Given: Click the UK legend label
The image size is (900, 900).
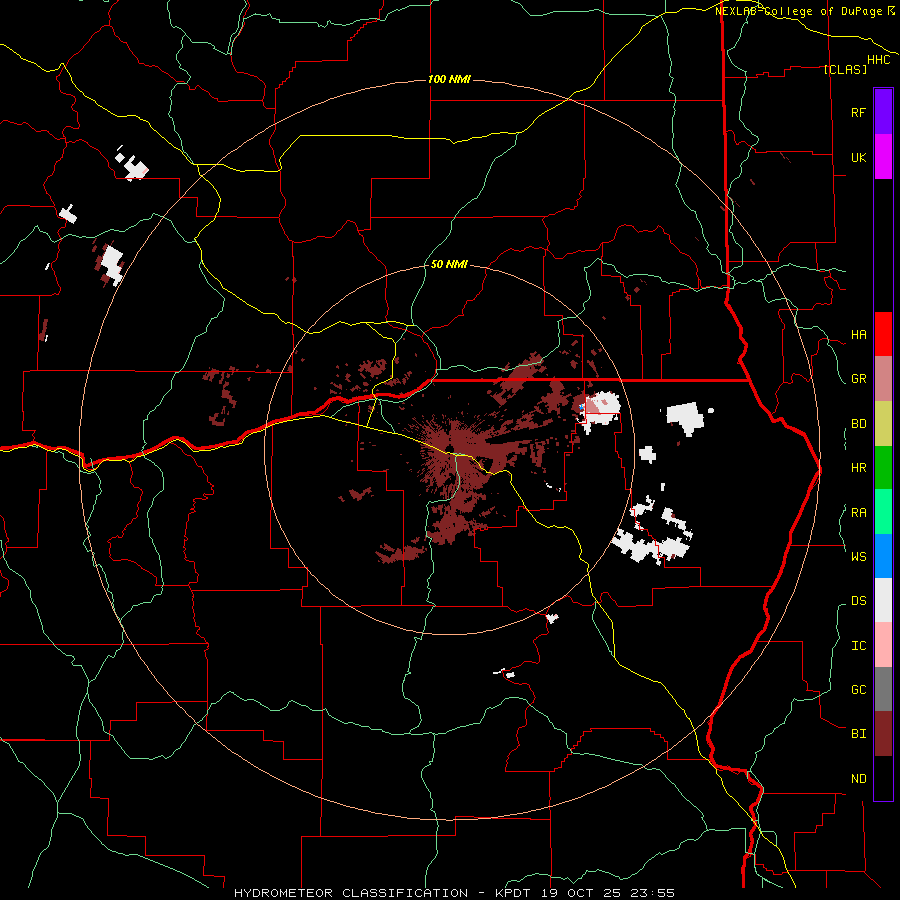Looking at the screenshot, I should 858,157.
